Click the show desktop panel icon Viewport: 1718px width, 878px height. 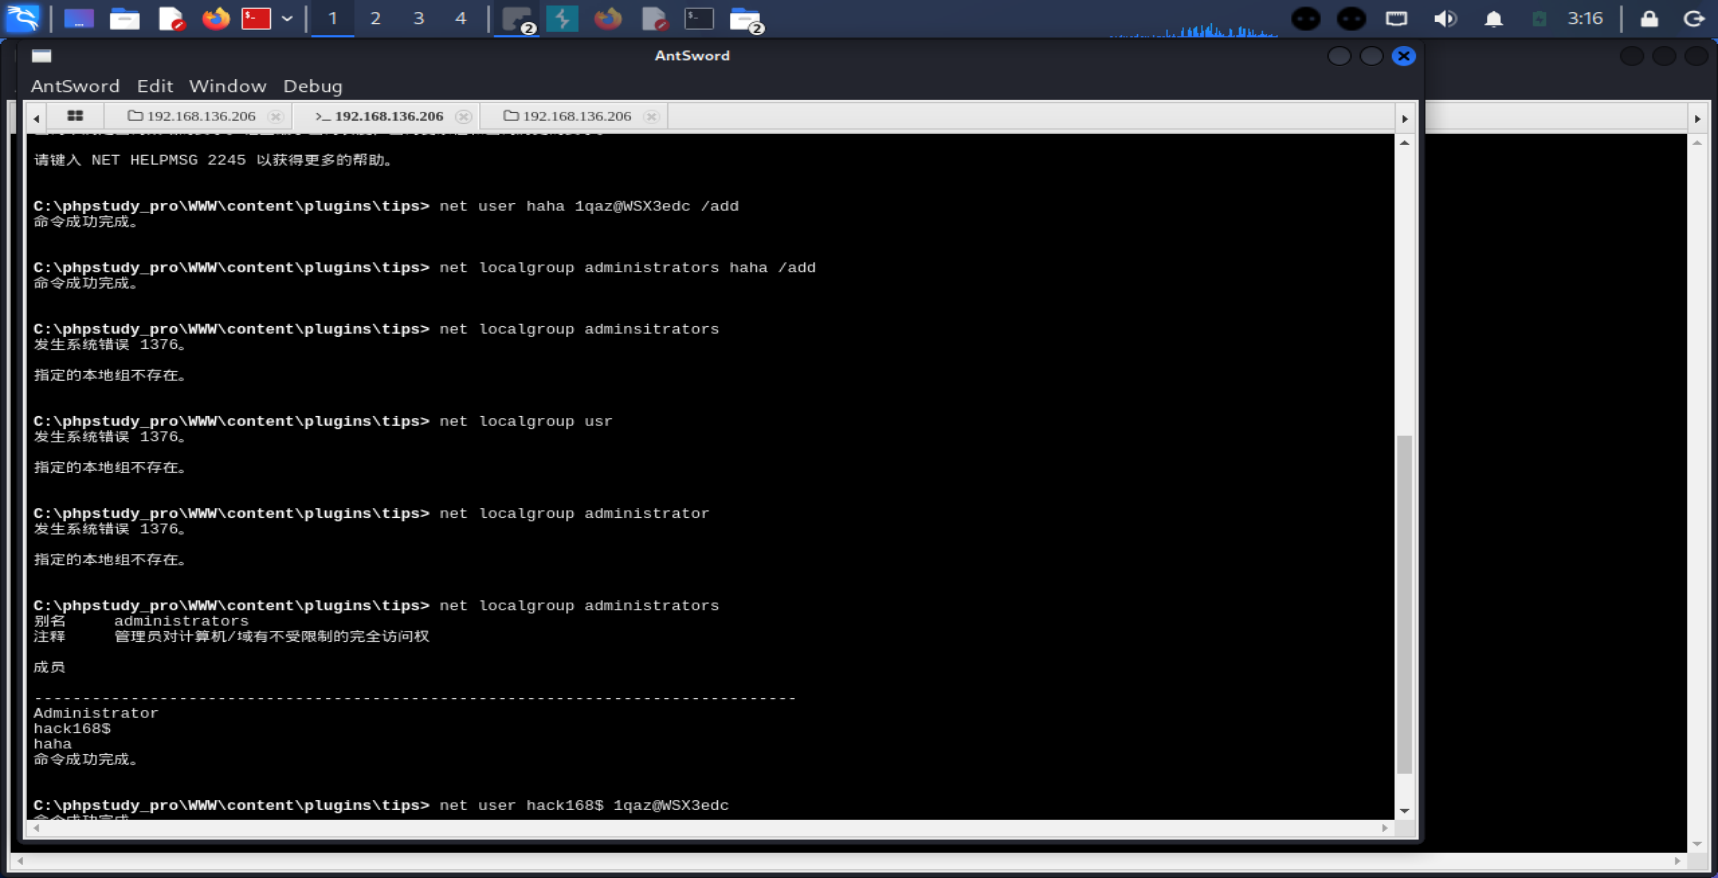click(79, 18)
